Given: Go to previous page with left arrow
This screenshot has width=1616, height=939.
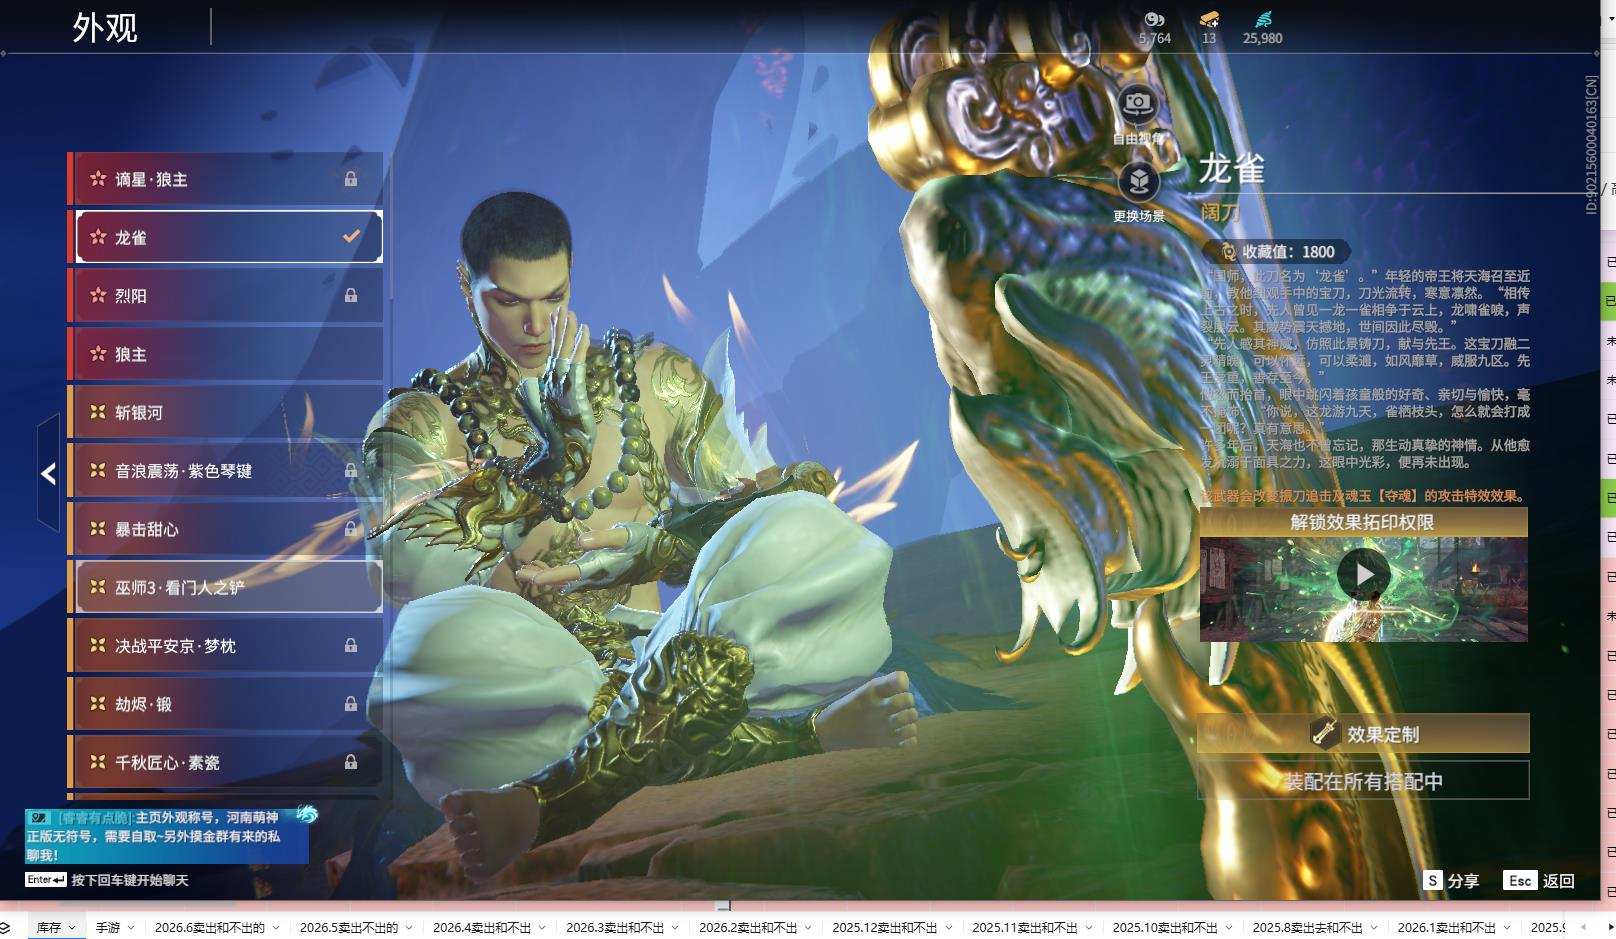Looking at the screenshot, I should click(48, 473).
